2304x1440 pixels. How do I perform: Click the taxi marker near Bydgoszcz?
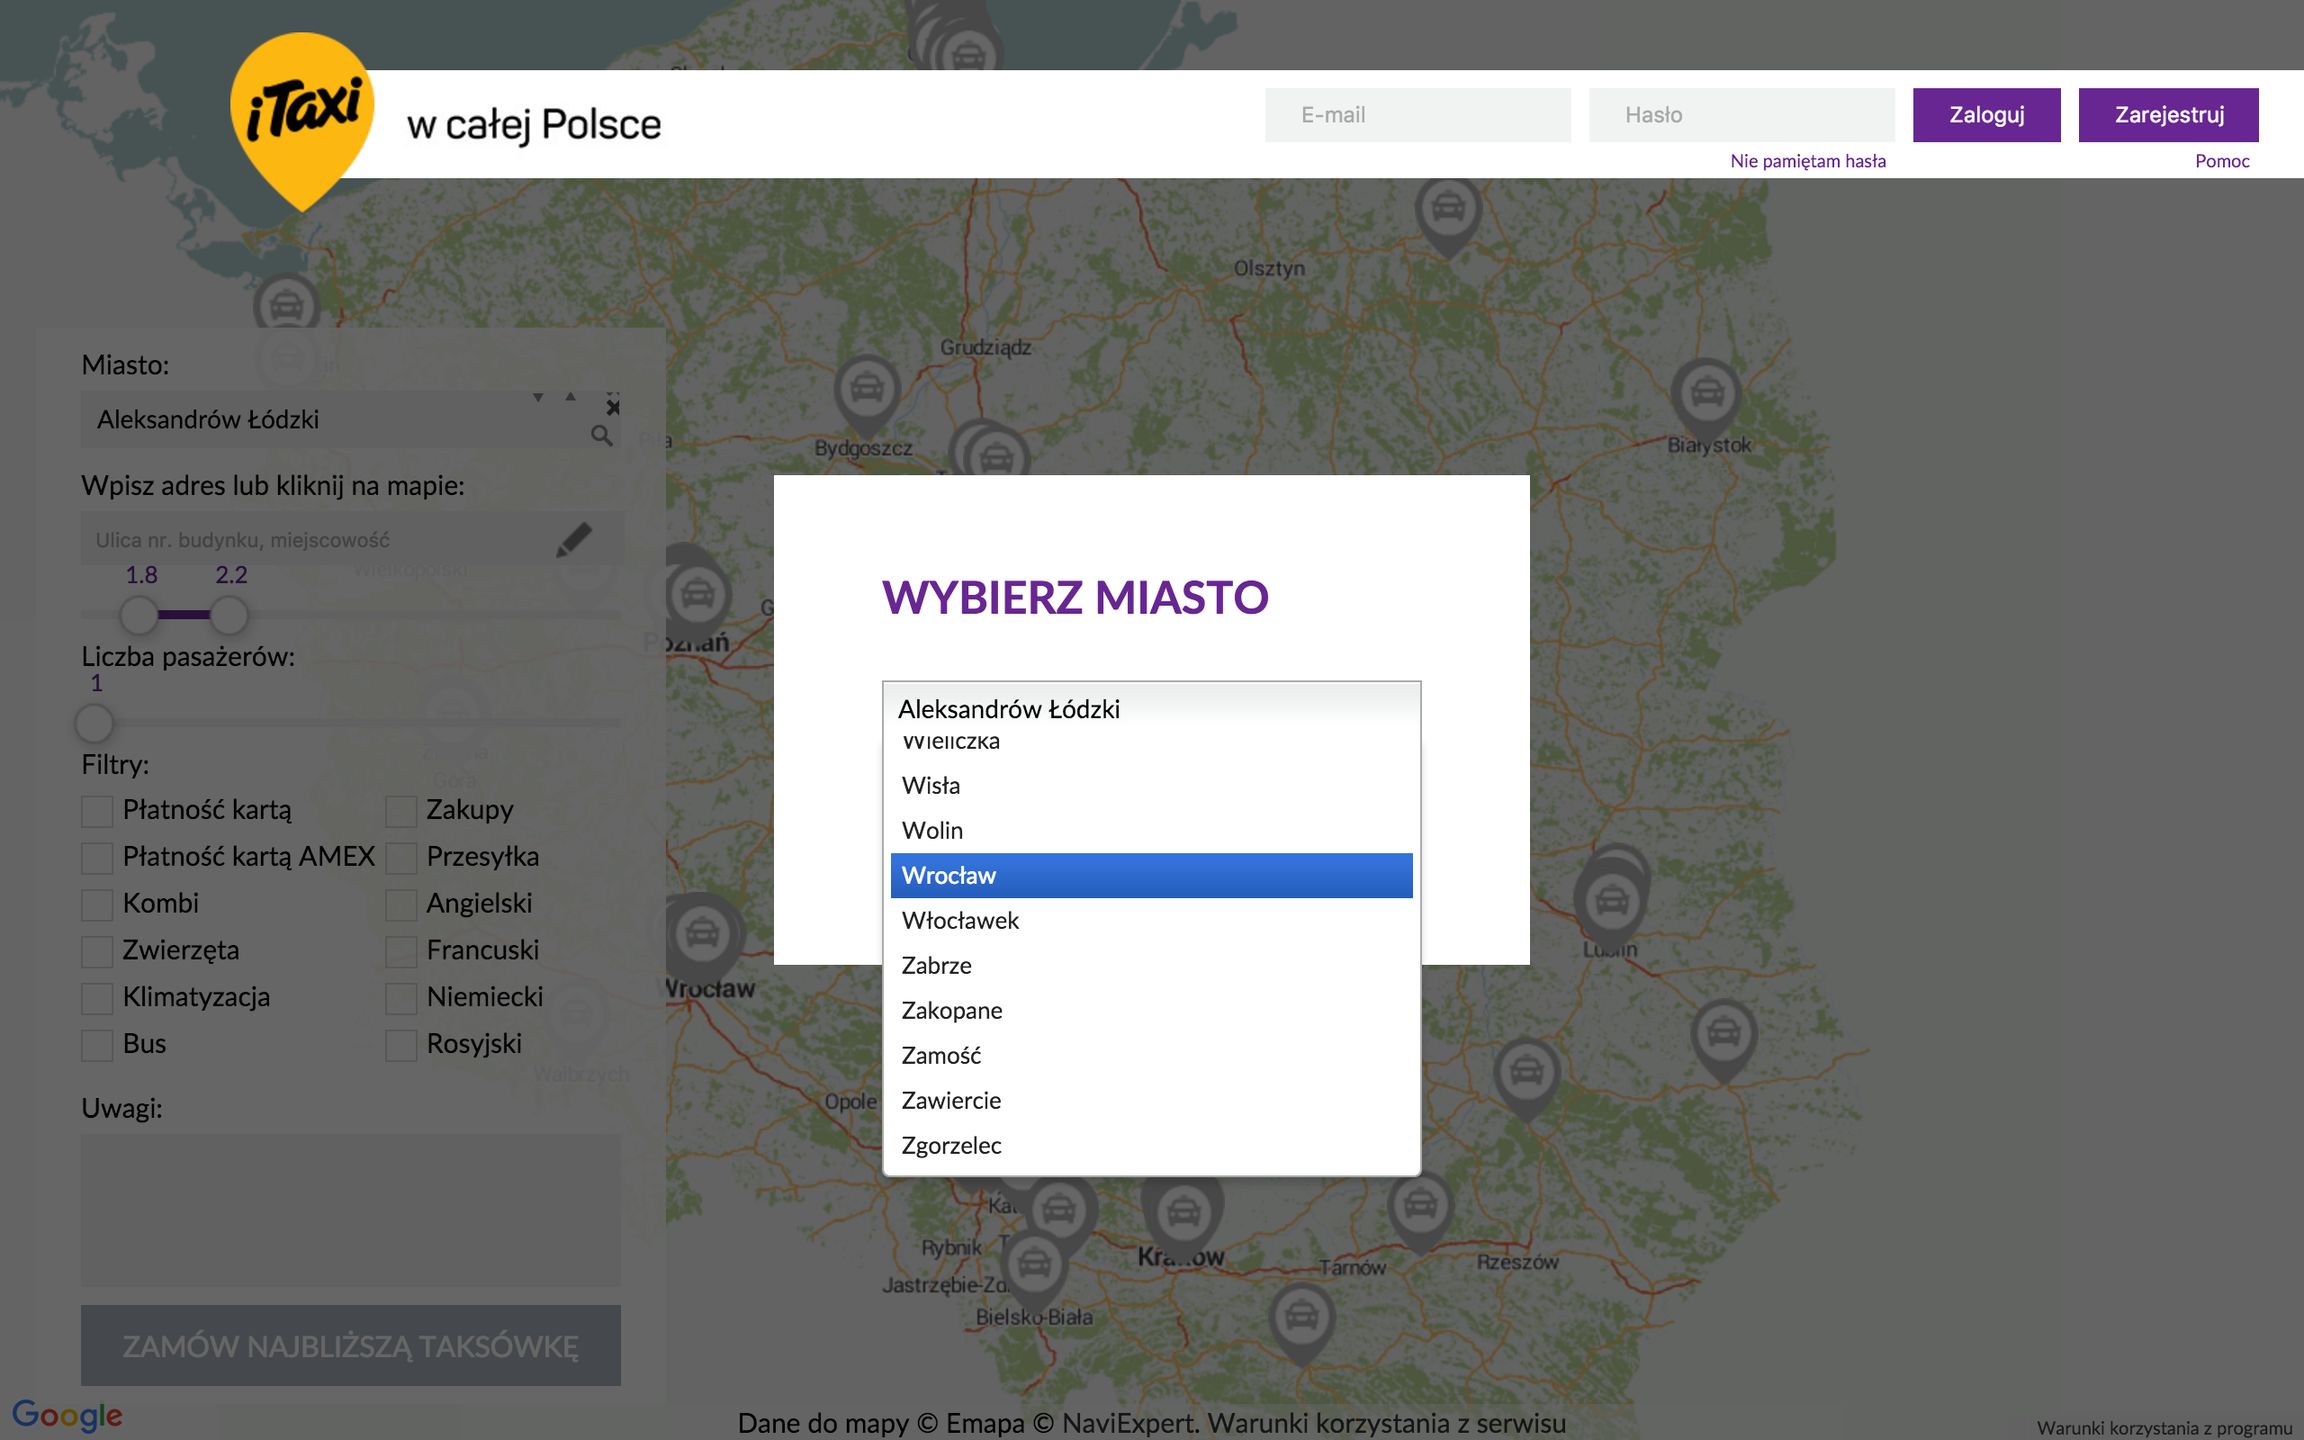point(867,389)
